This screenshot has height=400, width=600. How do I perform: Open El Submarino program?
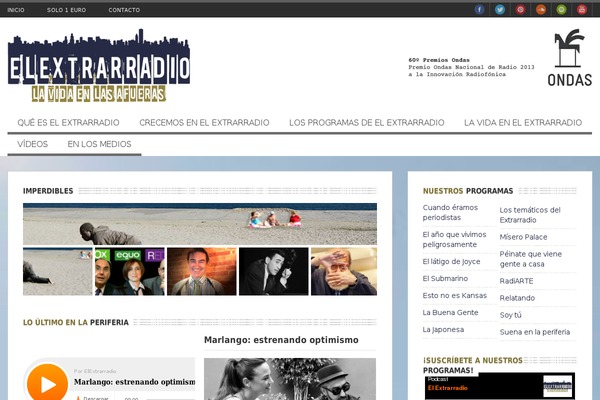[x=445, y=278]
